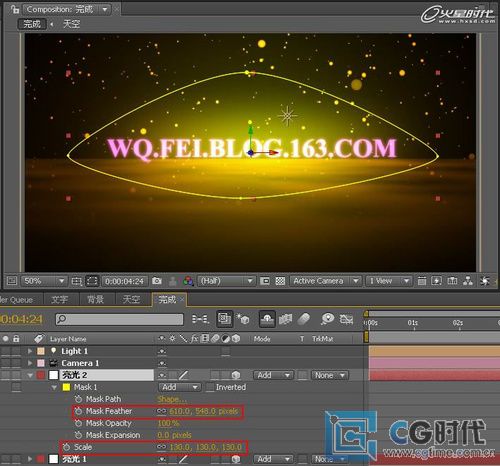500x466 pixels.
Task: Open the timeline panel icon in viewer footer
Action: 452,281
